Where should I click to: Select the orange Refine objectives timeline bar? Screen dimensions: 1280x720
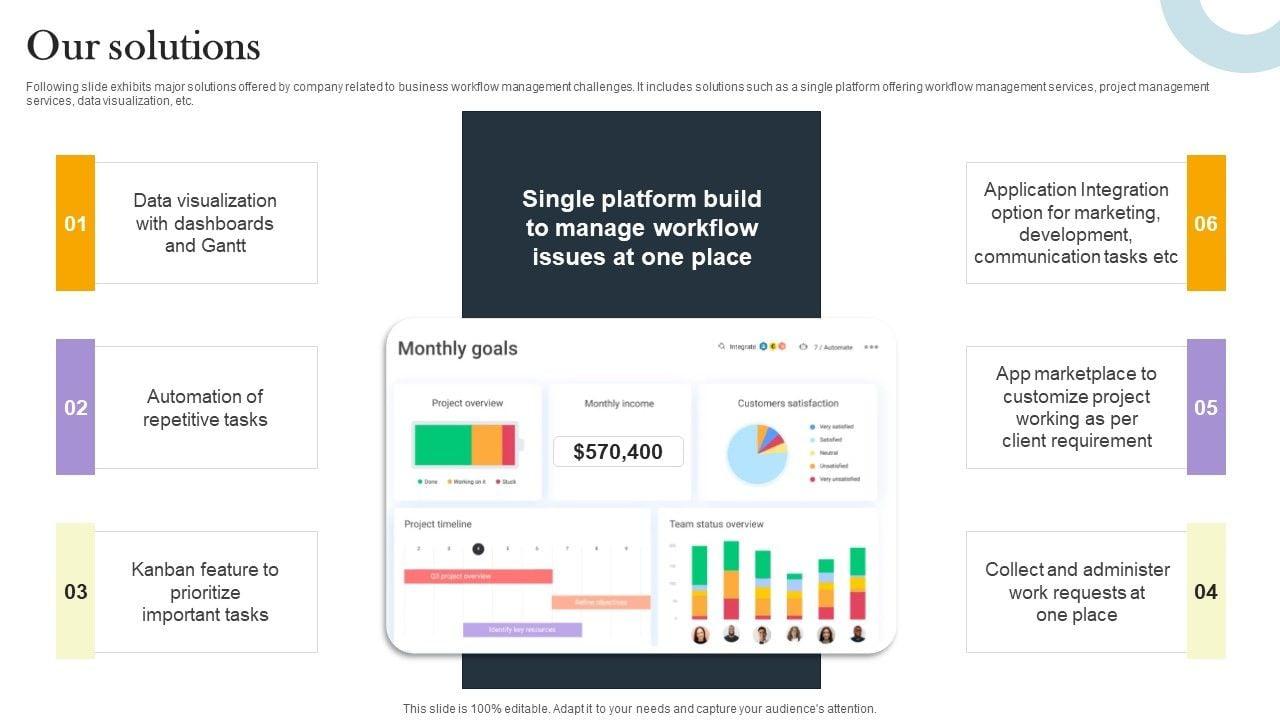601,602
